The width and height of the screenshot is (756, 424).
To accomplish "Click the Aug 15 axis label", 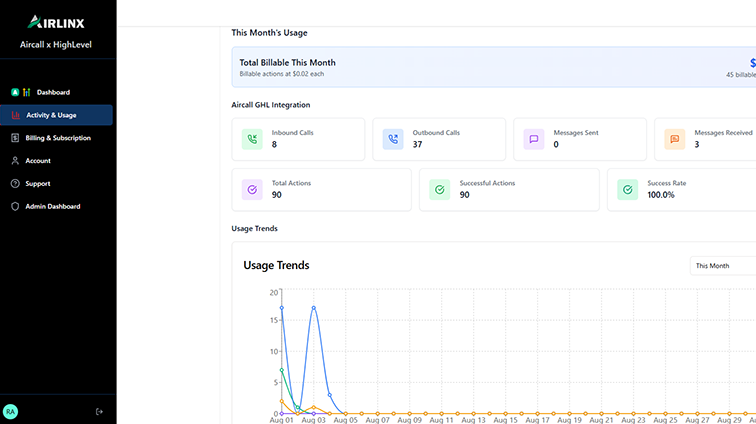I will point(505,420).
